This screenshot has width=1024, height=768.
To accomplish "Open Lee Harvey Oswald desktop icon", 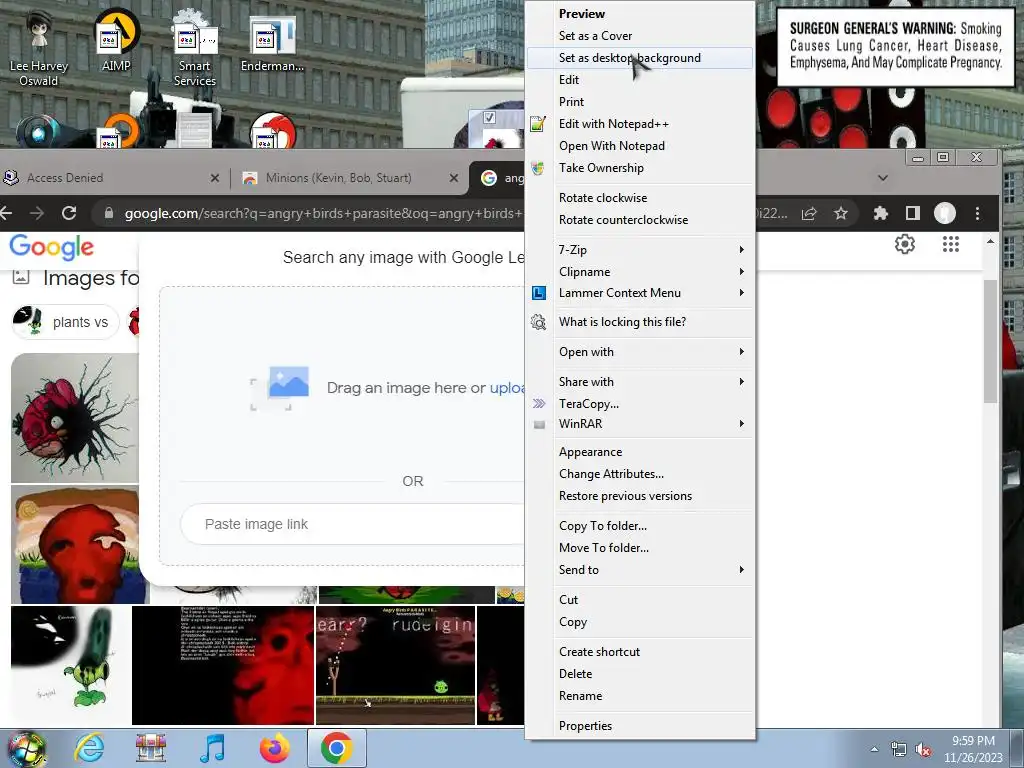I will point(39,49).
